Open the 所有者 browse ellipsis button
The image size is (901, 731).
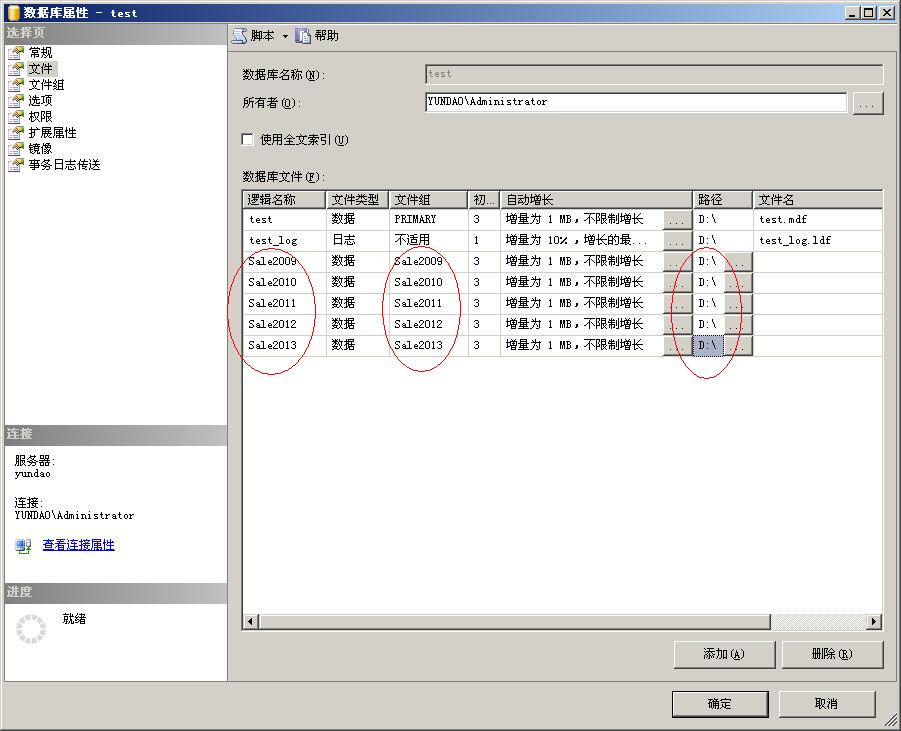tap(867, 103)
